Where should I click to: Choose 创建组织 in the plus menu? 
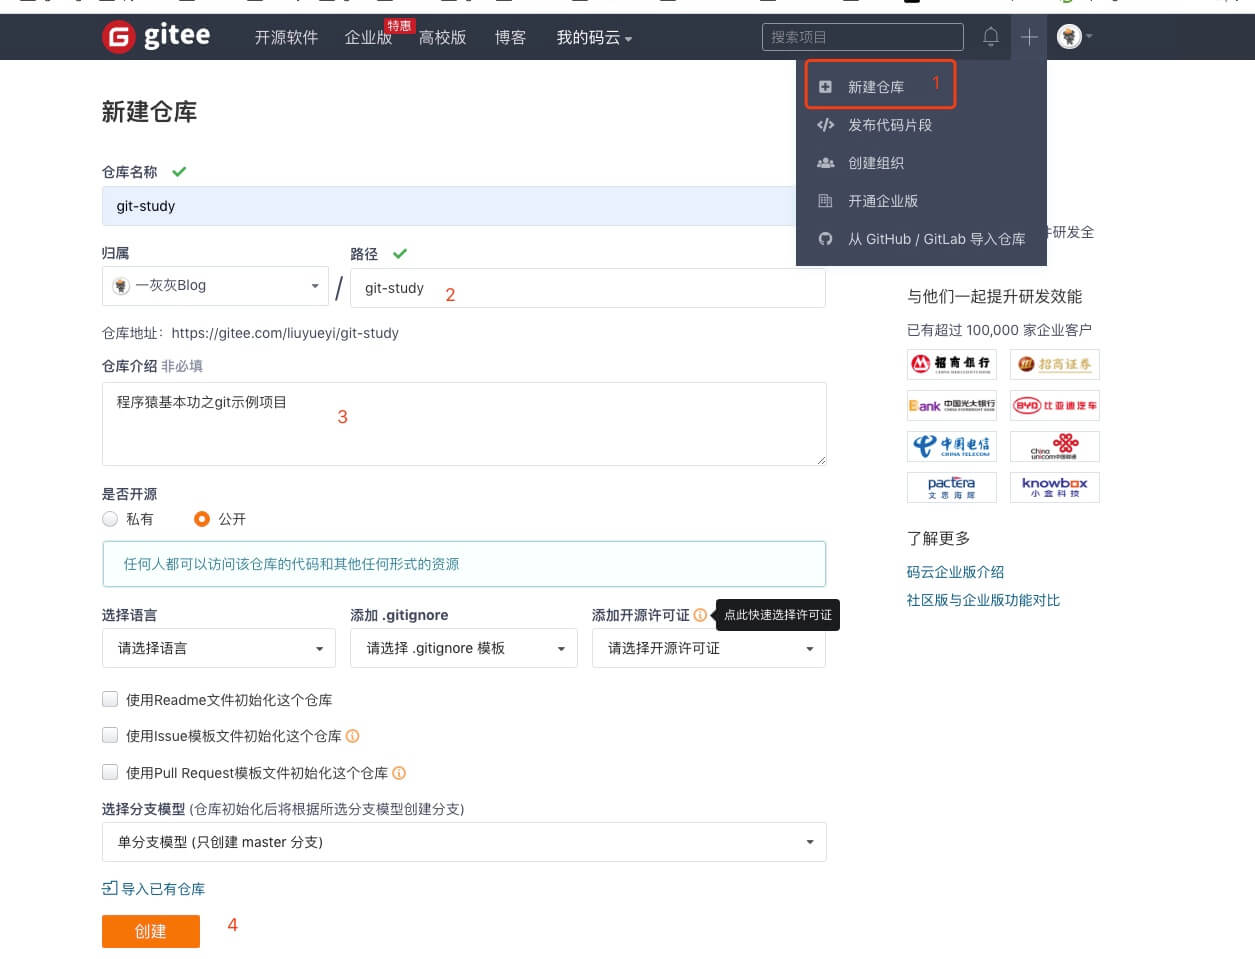[x=876, y=163]
